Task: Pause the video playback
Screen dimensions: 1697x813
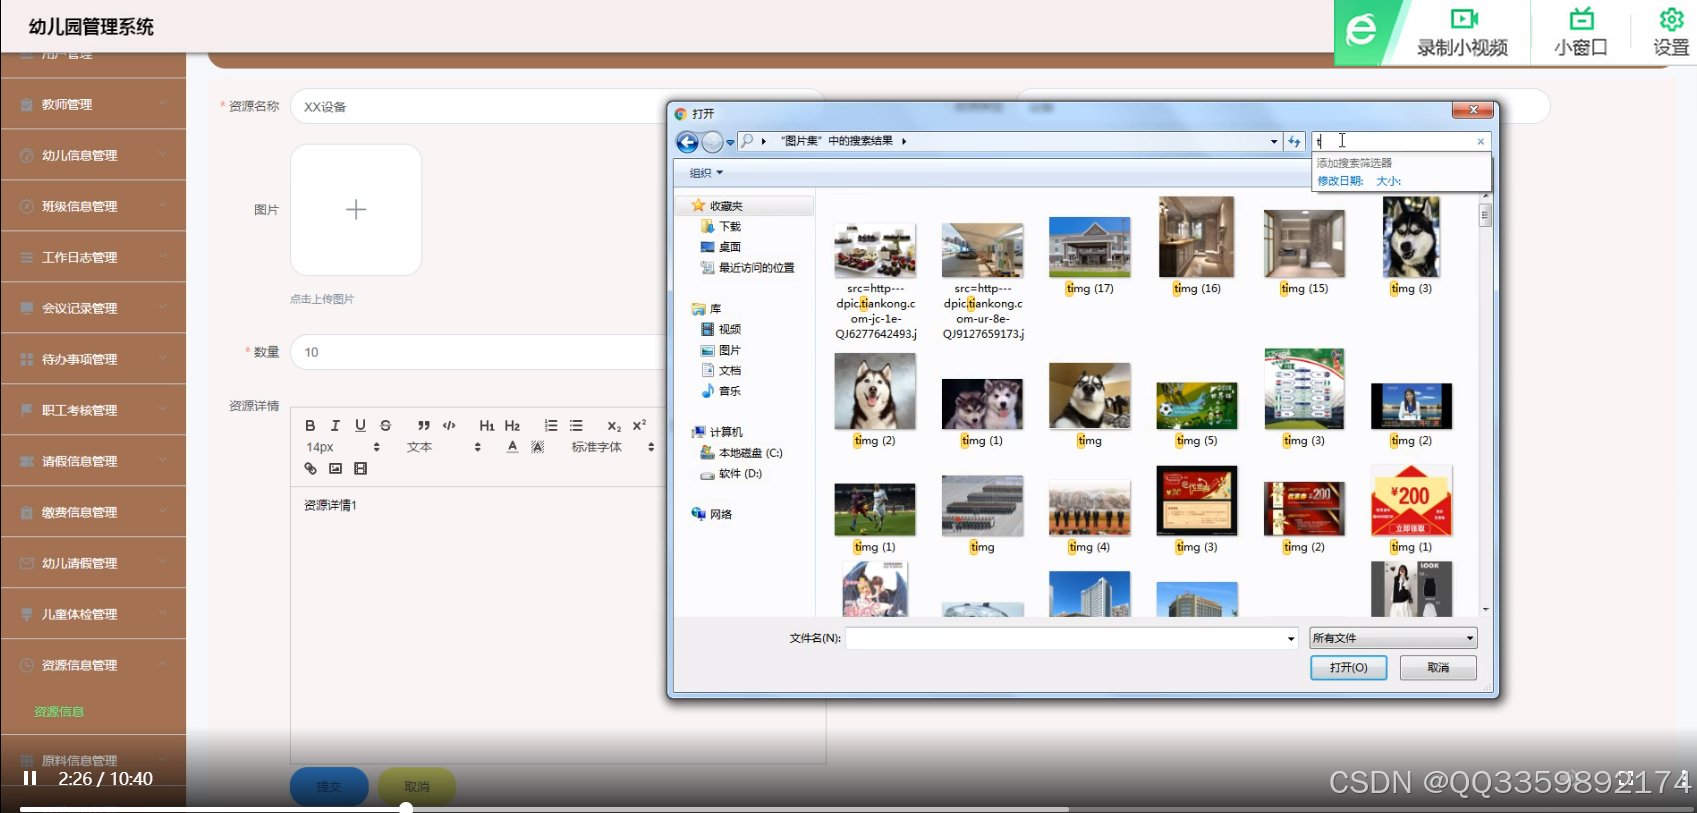Action: point(30,778)
